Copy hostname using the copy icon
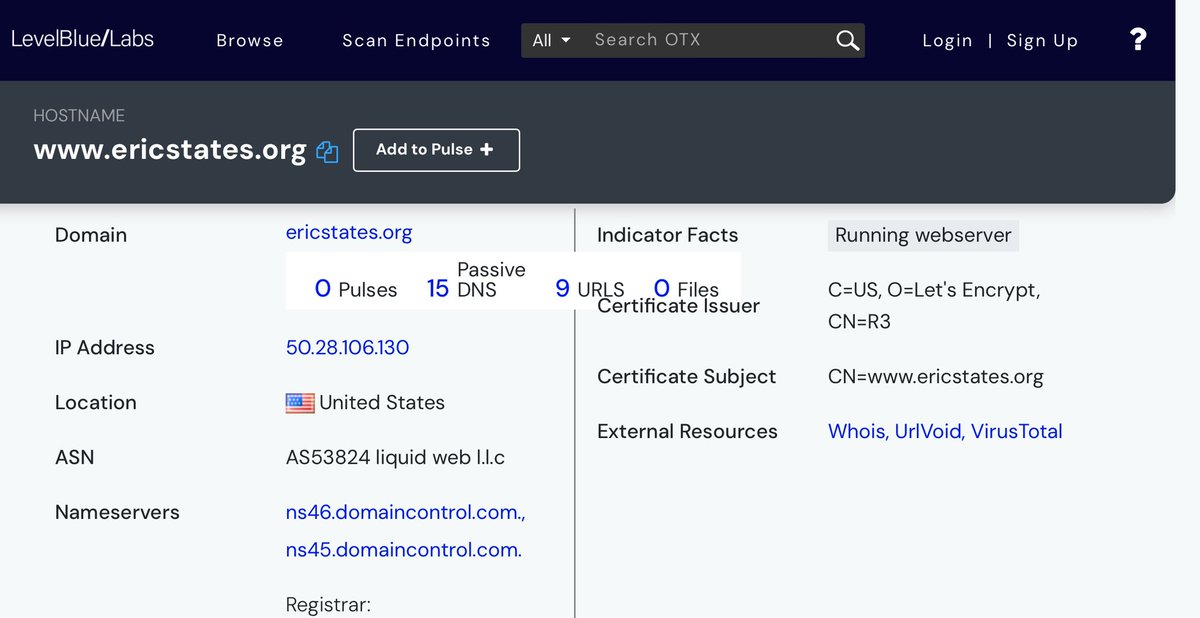Viewport: 1200px width, 618px height. pos(327,152)
